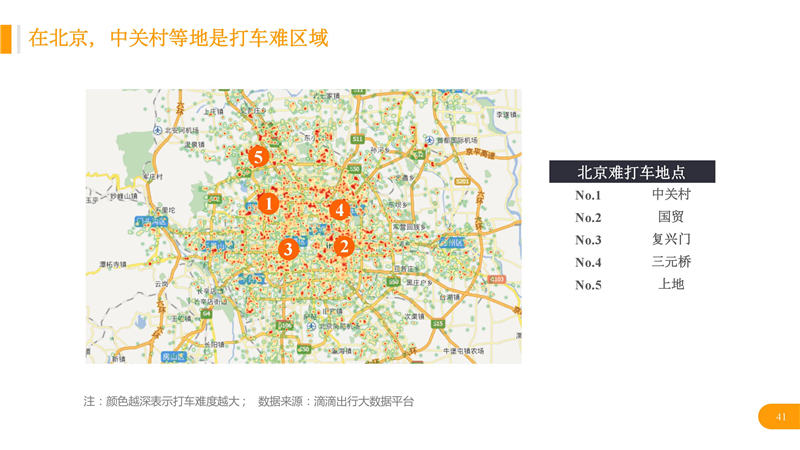Click the No.5 rank label
The width and height of the screenshot is (800, 450).
click(x=588, y=285)
